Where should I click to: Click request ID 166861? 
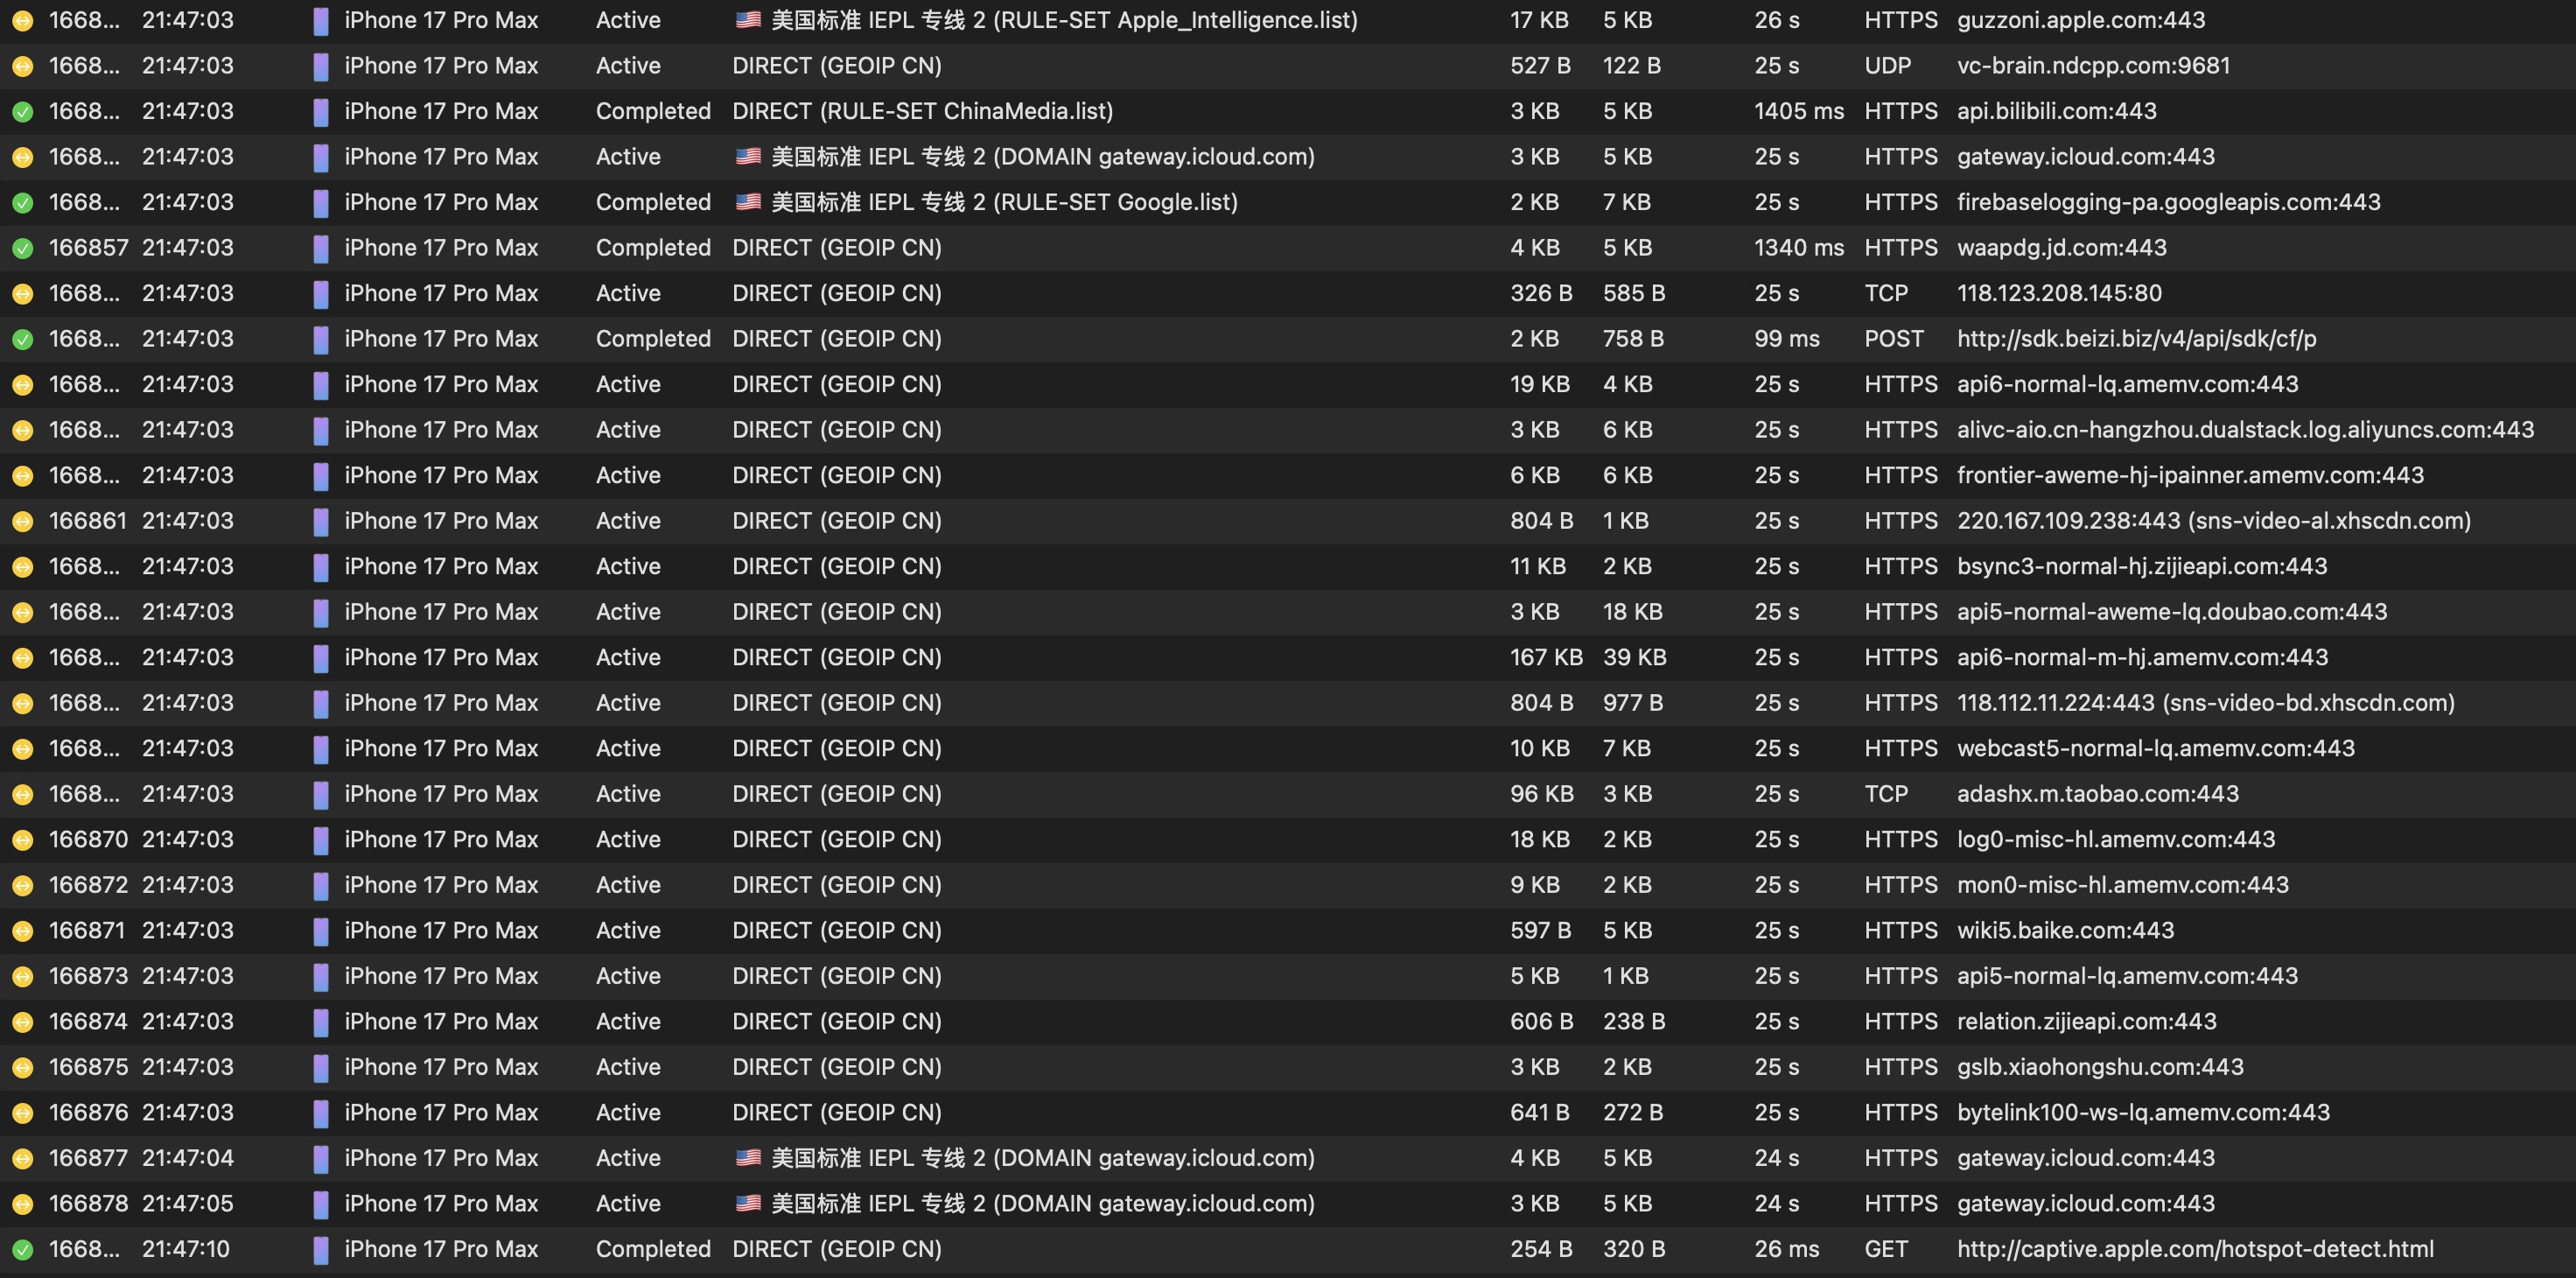pos(88,521)
